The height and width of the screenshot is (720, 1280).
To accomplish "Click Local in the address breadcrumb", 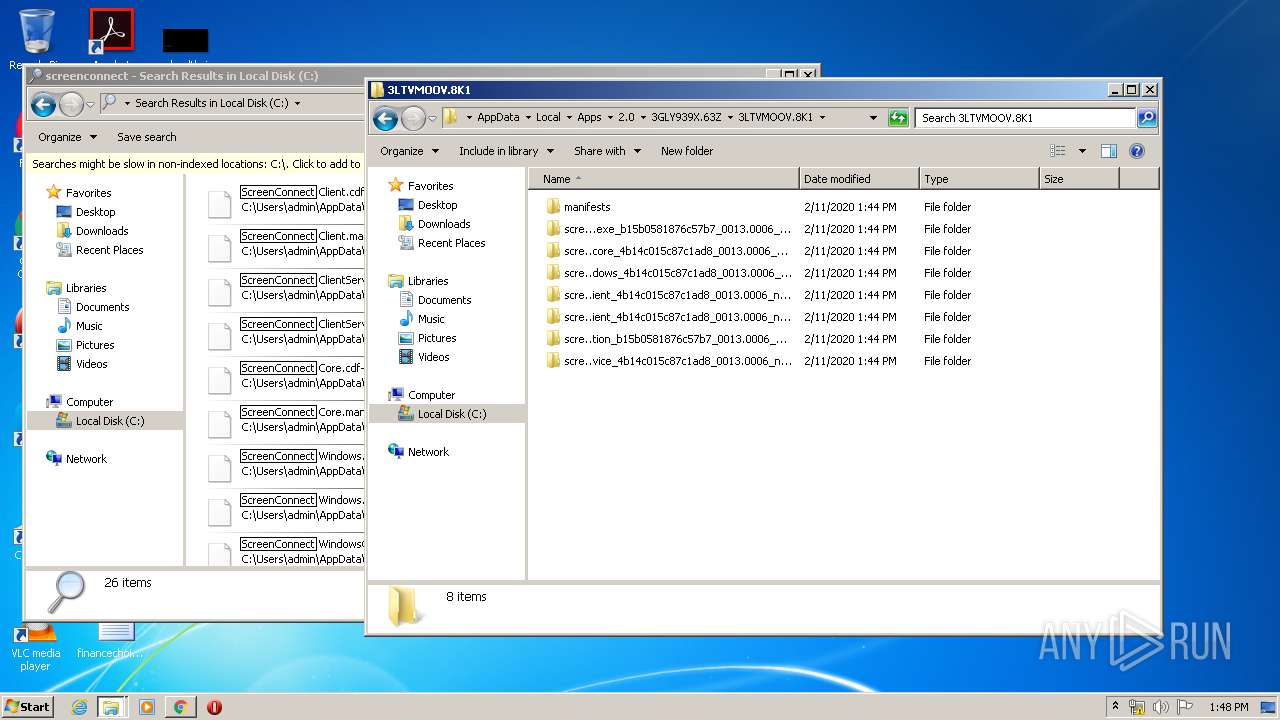I will pyautogui.click(x=548, y=117).
